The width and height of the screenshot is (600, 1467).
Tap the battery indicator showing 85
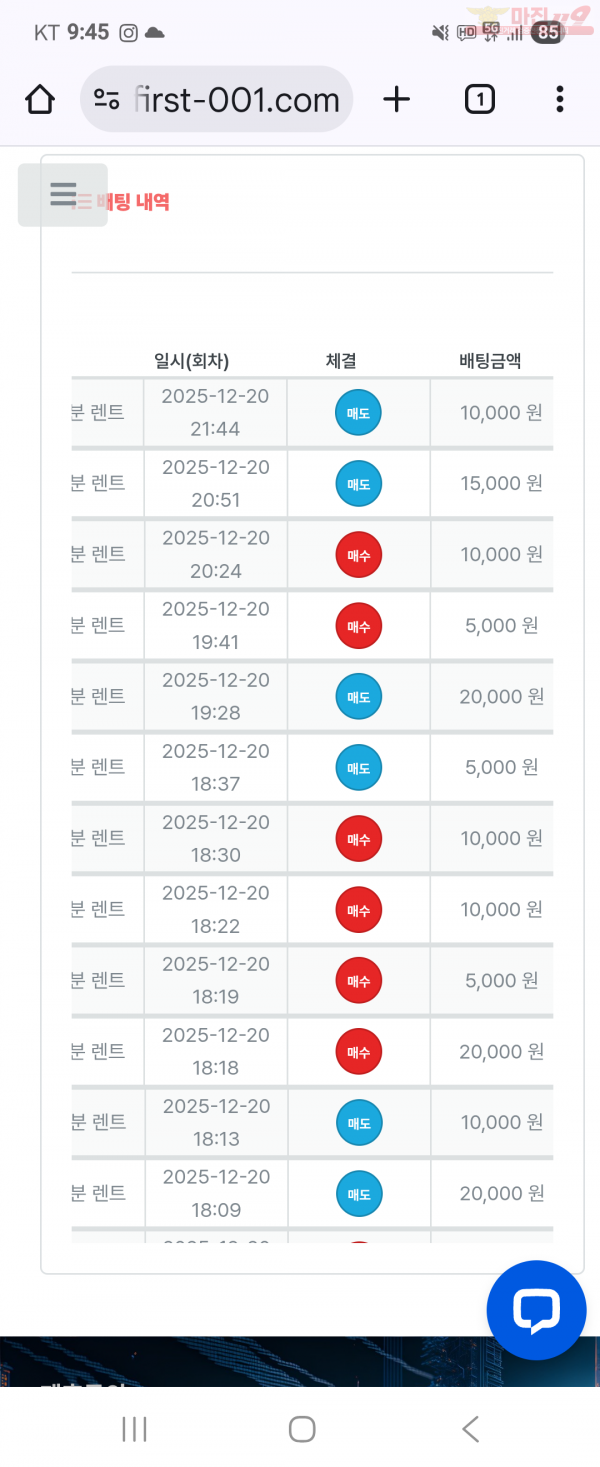pyautogui.click(x=546, y=31)
